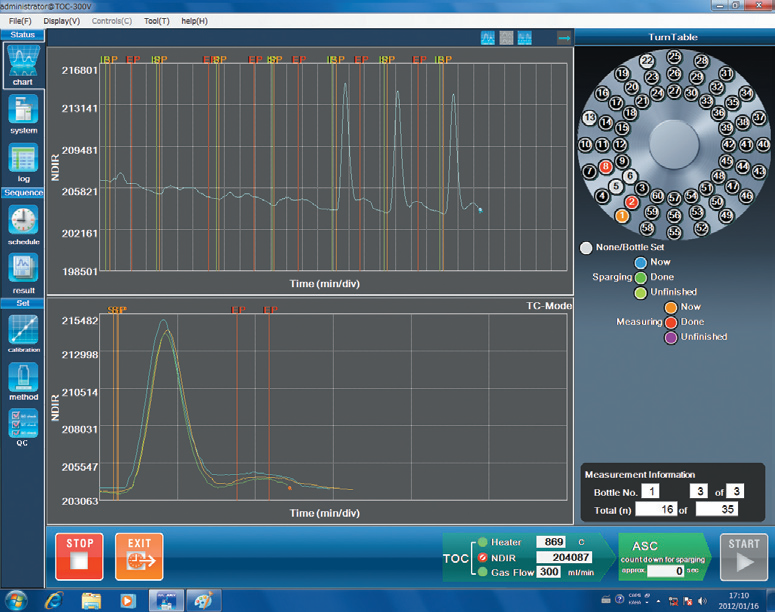
Task: Select the third chart display mode icon
Action: pos(524,38)
